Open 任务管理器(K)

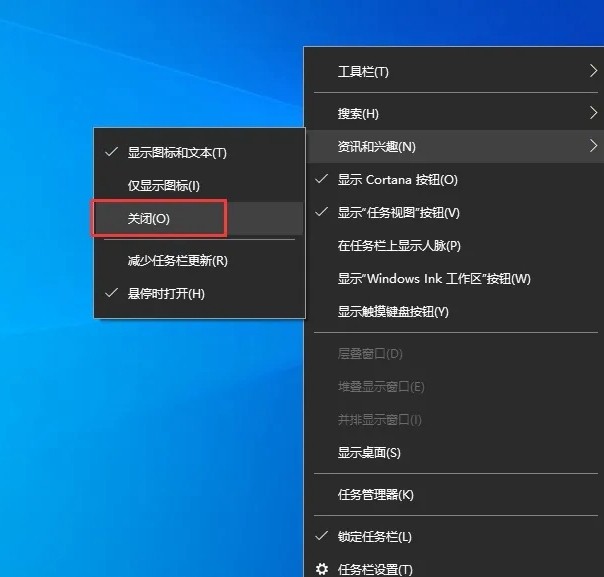point(455,495)
